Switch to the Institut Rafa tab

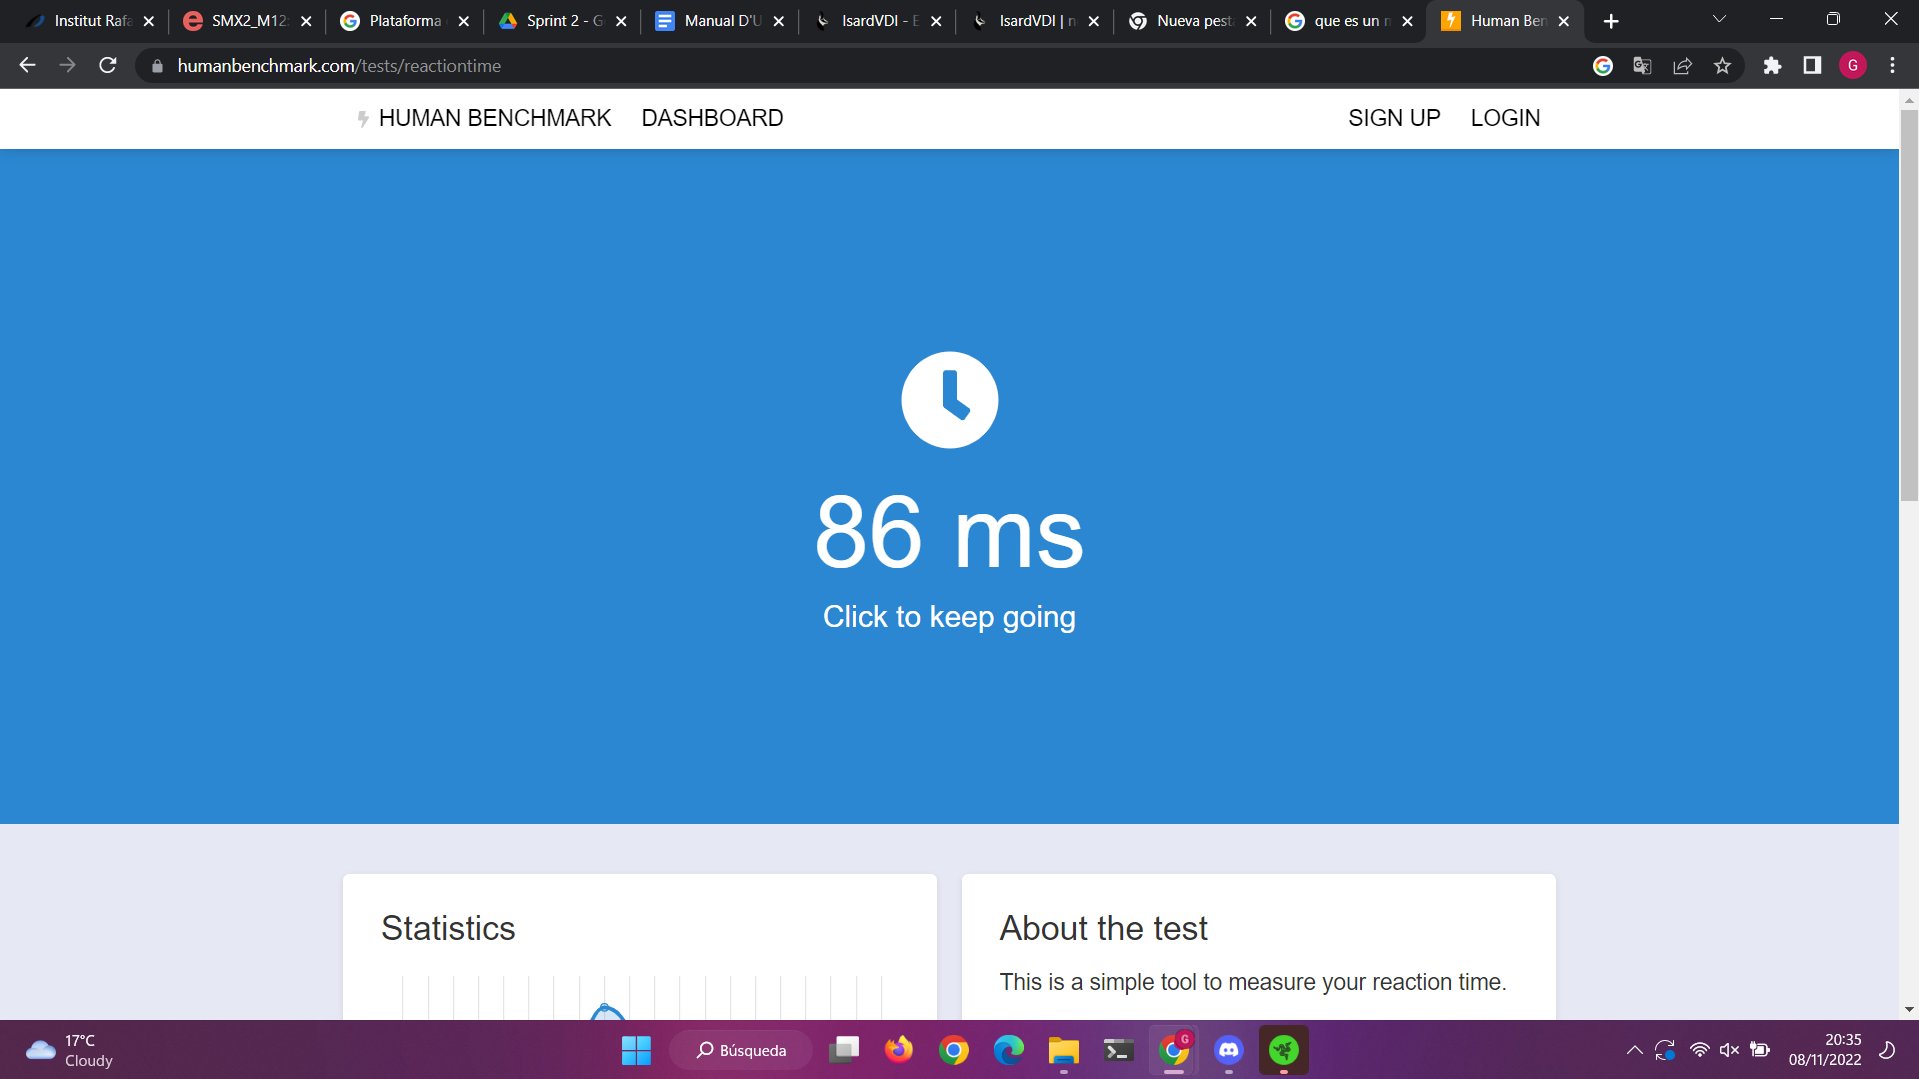click(x=91, y=21)
